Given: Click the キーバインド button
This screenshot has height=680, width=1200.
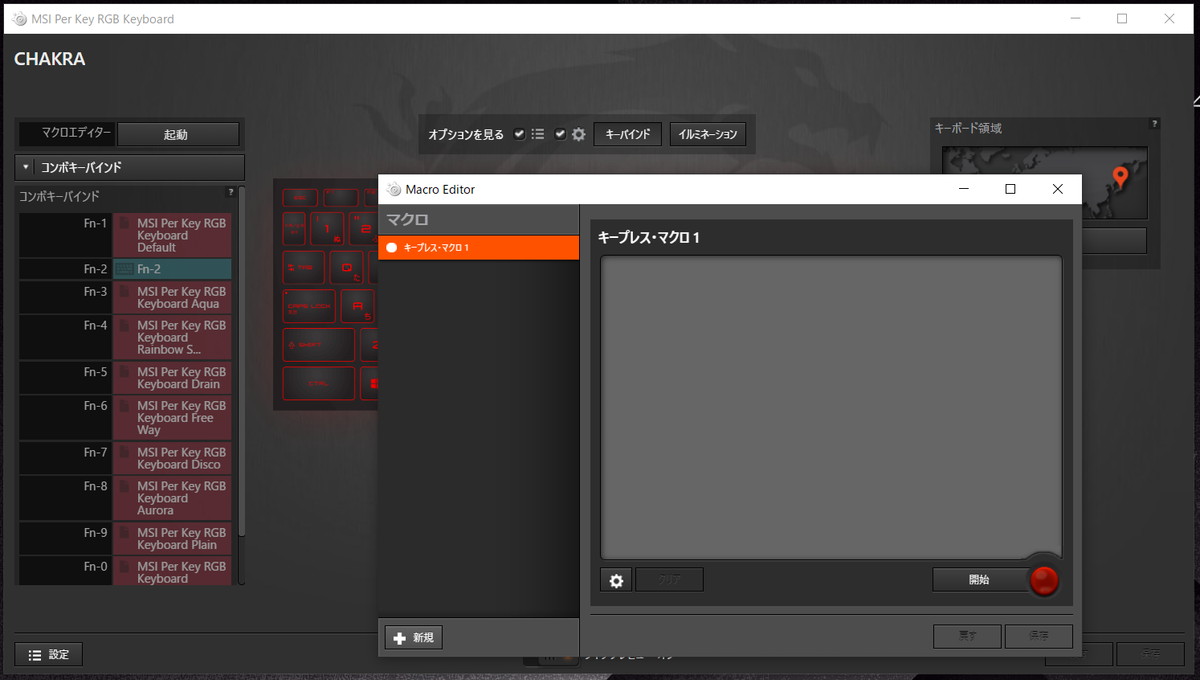Looking at the screenshot, I should (x=627, y=134).
